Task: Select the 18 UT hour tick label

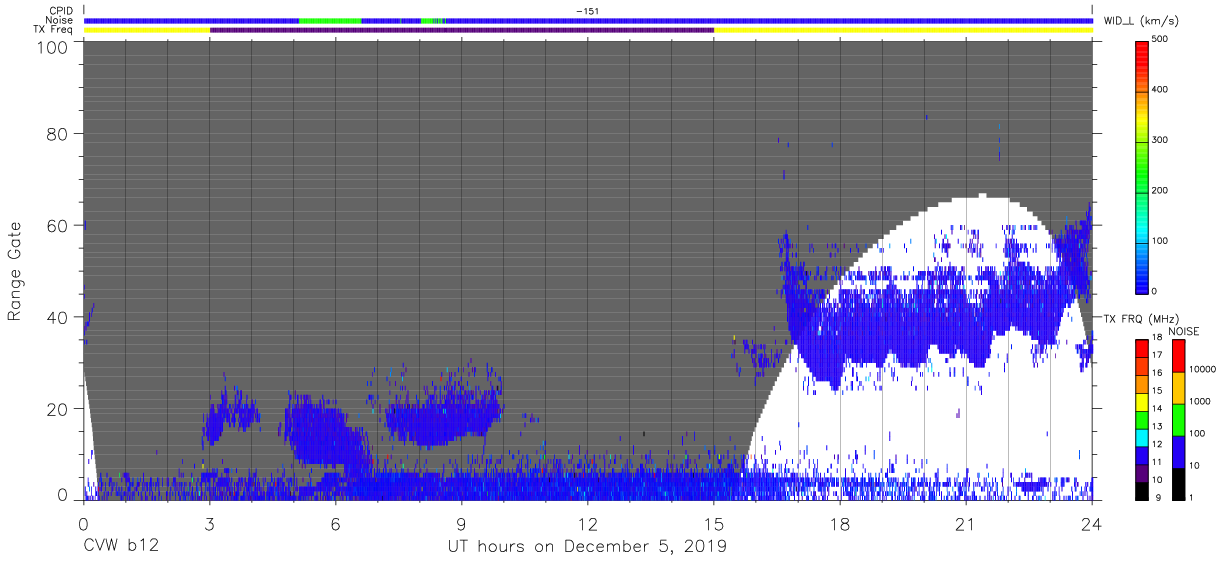Action: [840, 523]
